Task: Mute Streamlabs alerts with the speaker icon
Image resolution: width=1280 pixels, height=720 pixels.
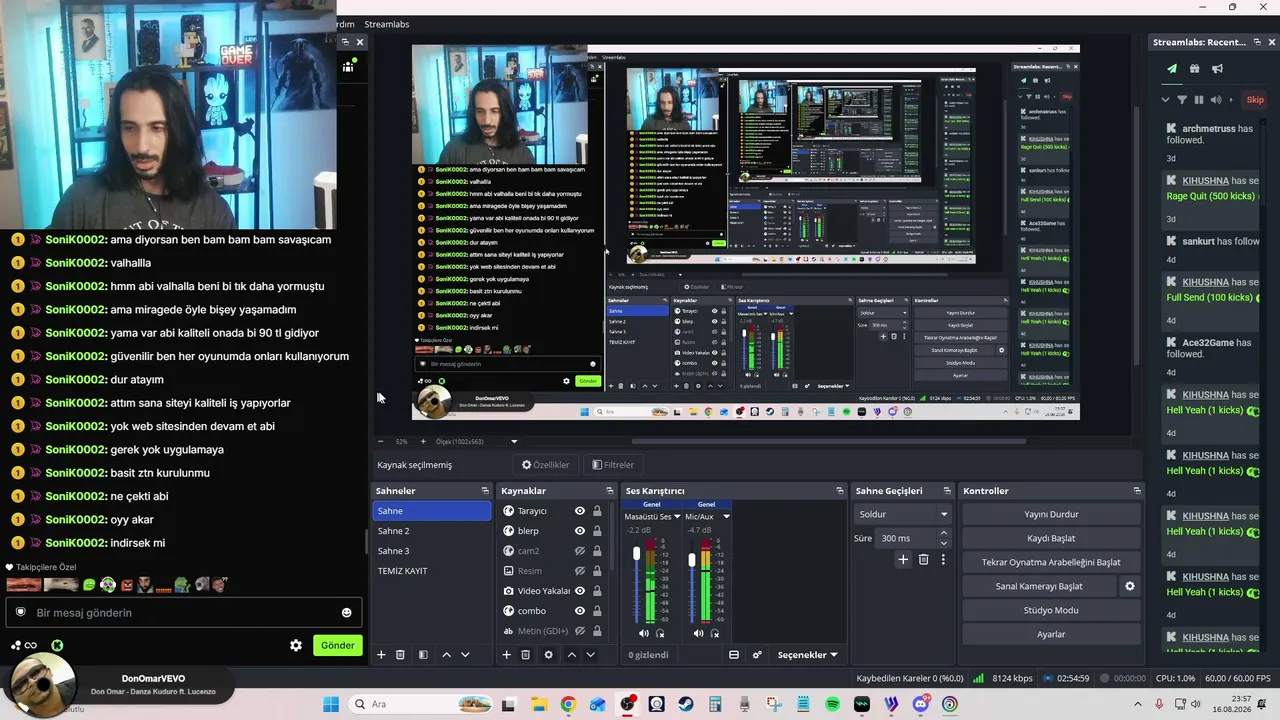Action: tap(1216, 100)
